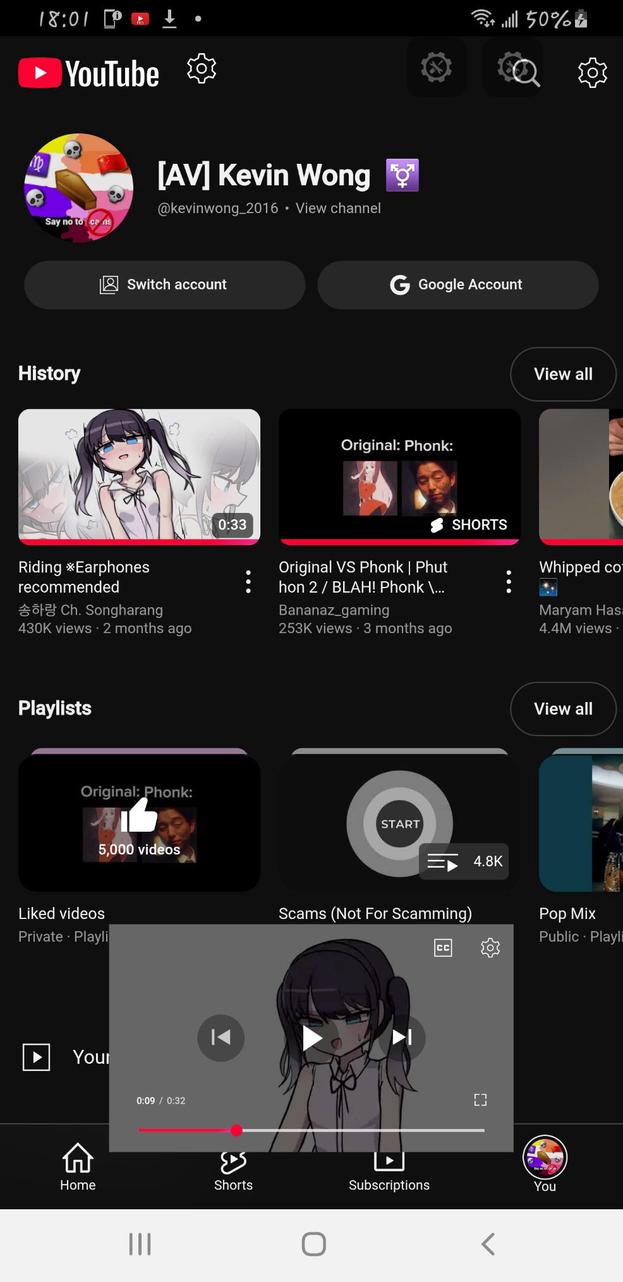Image resolution: width=623 pixels, height=1282 pixels.
Task: Open the search icon with gear
Action: 518,70
